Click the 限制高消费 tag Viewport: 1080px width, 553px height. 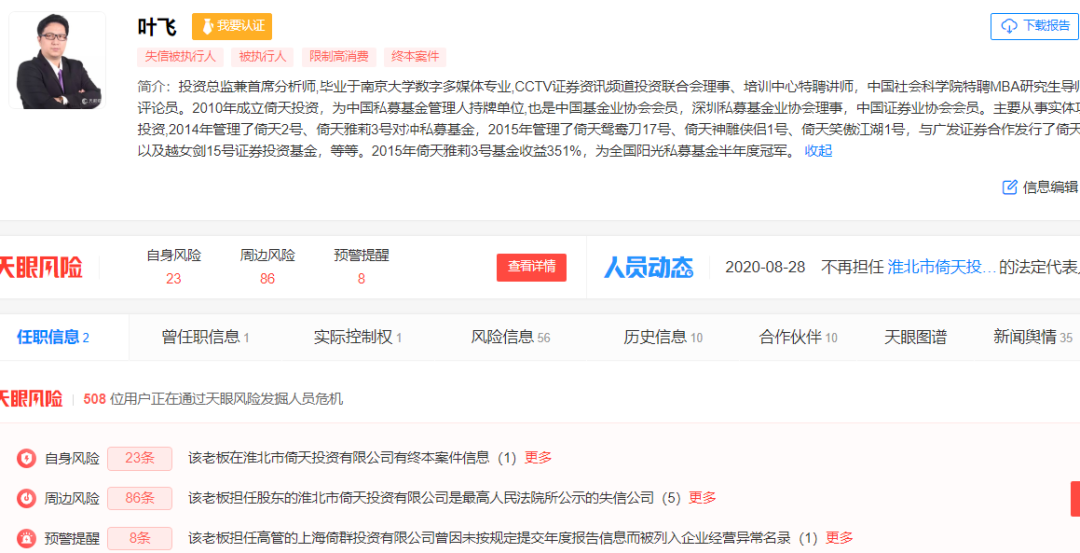coord(339,56)
